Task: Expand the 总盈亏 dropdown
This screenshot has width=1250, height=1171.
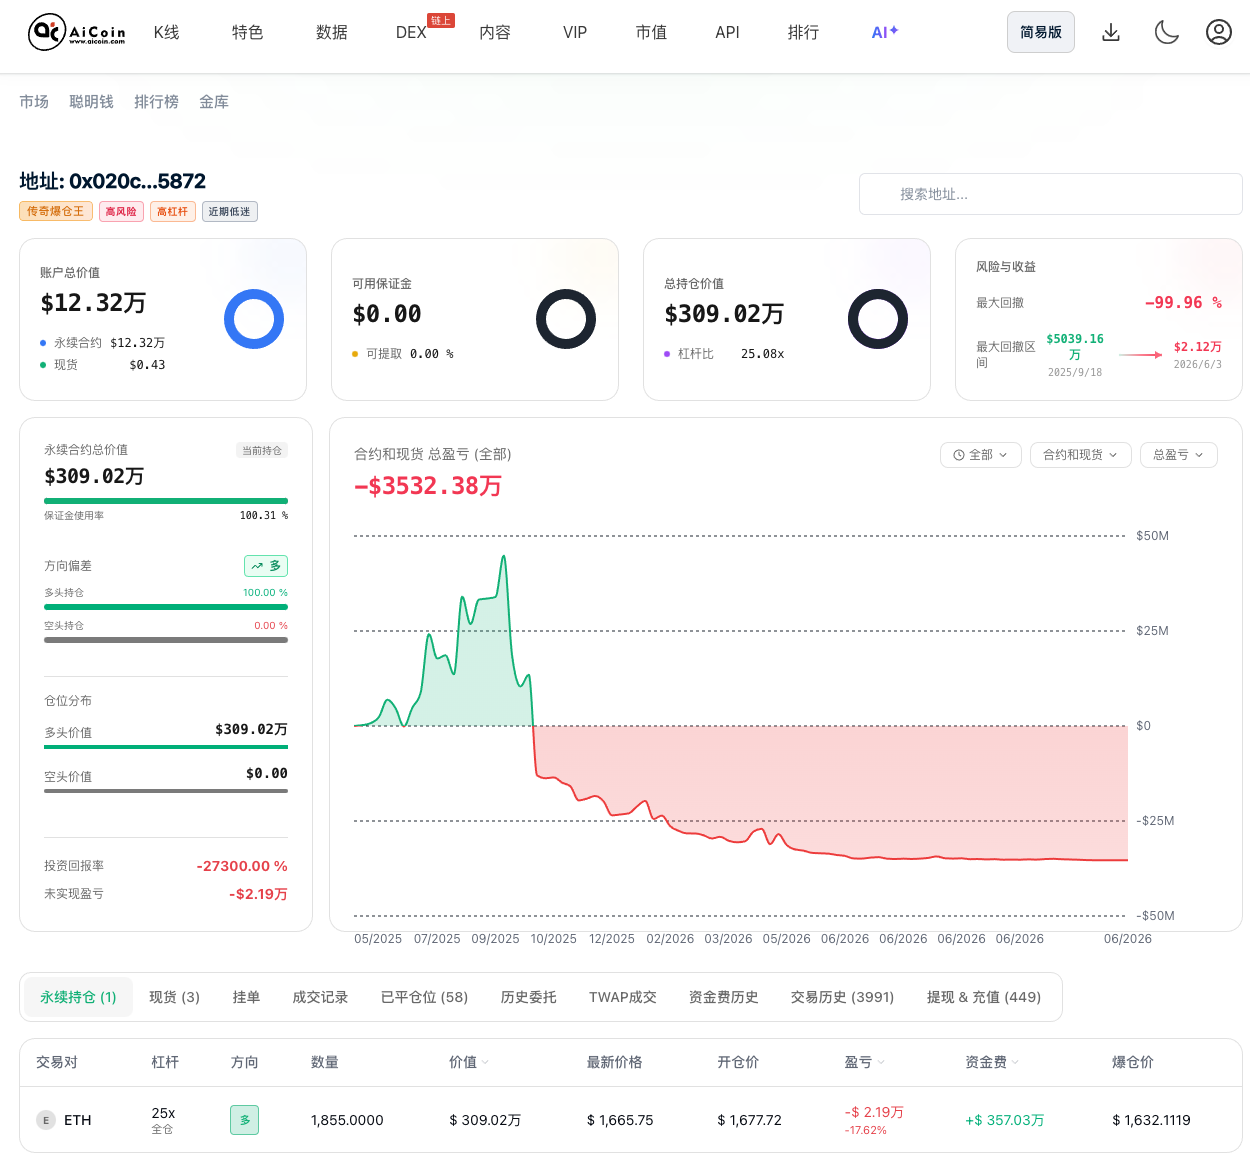Action: tap(1179, 455)
